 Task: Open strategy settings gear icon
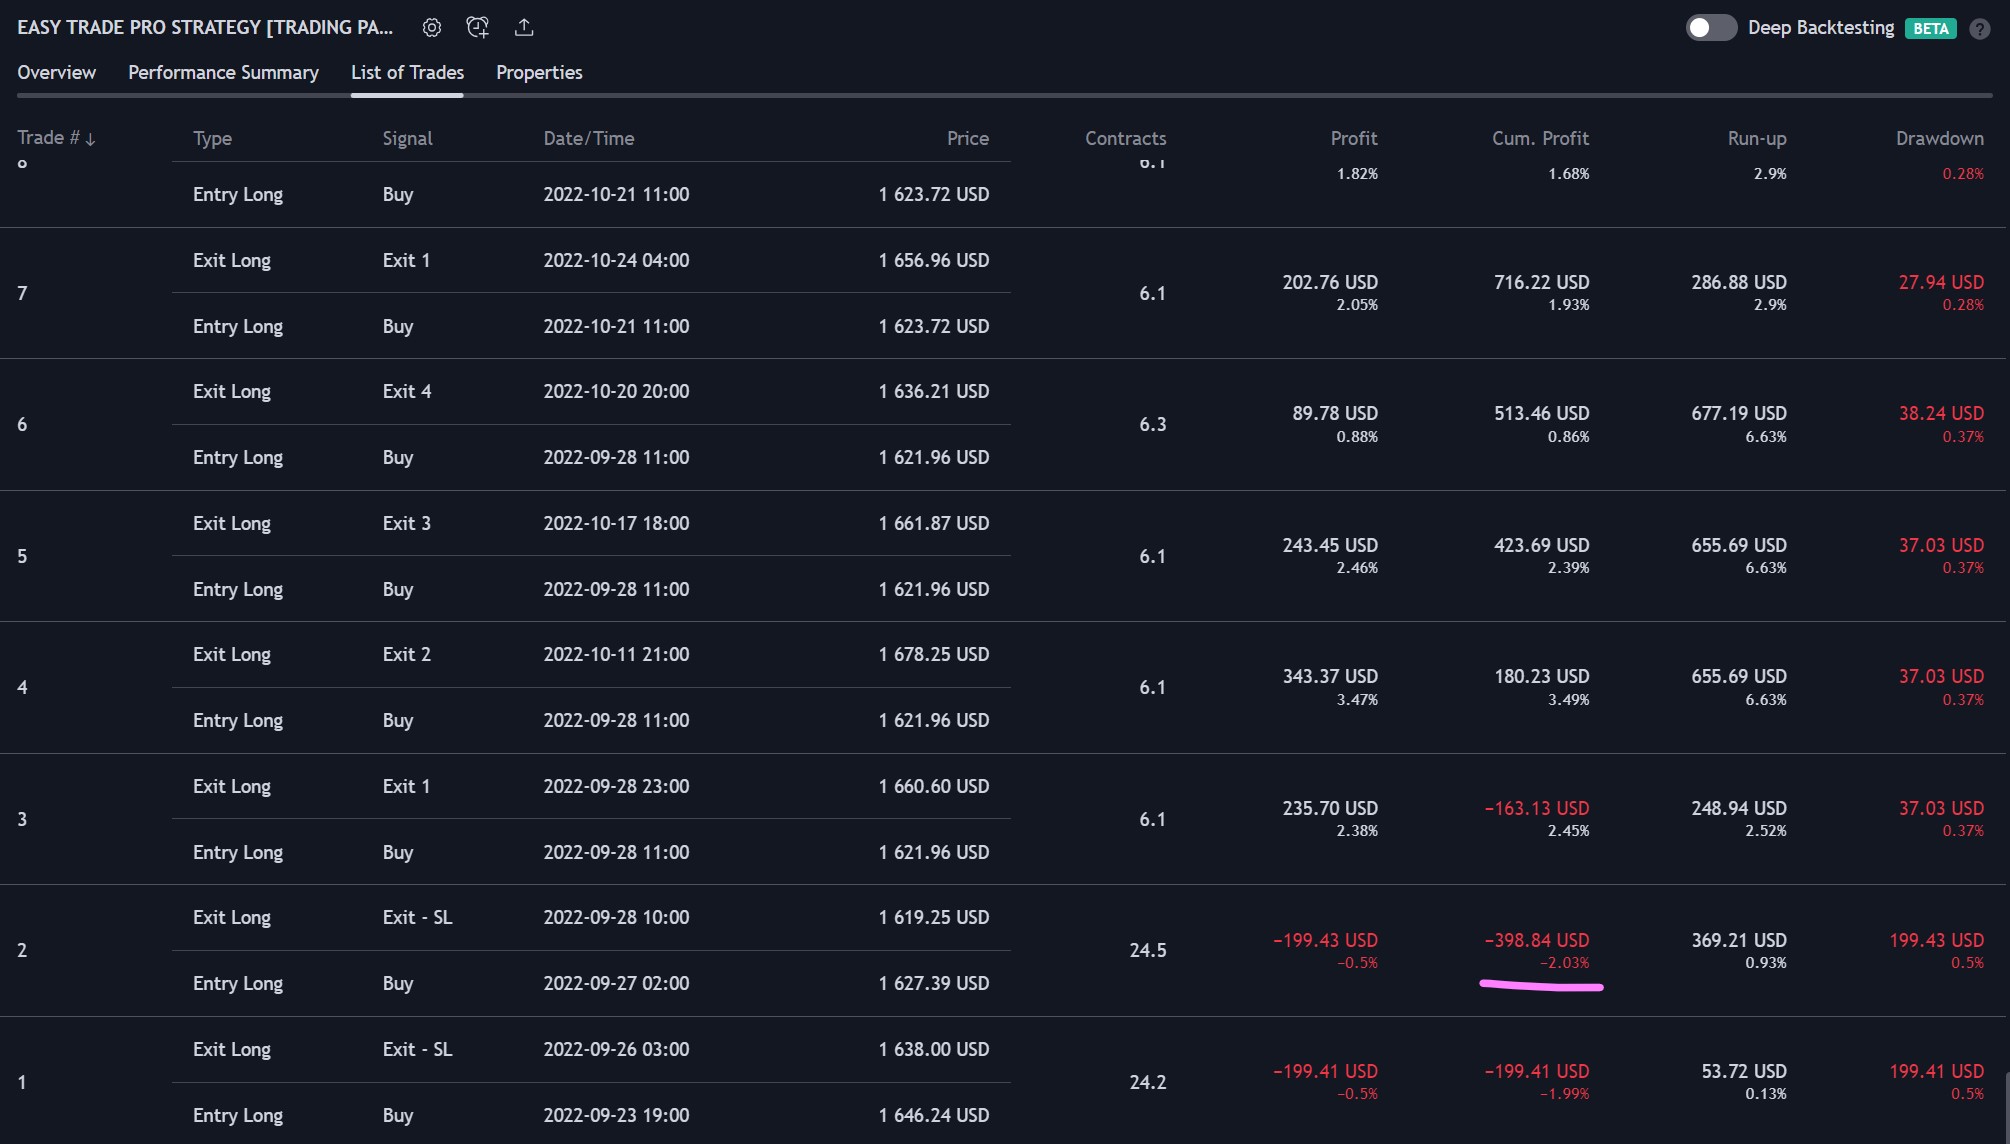[431, 28]
